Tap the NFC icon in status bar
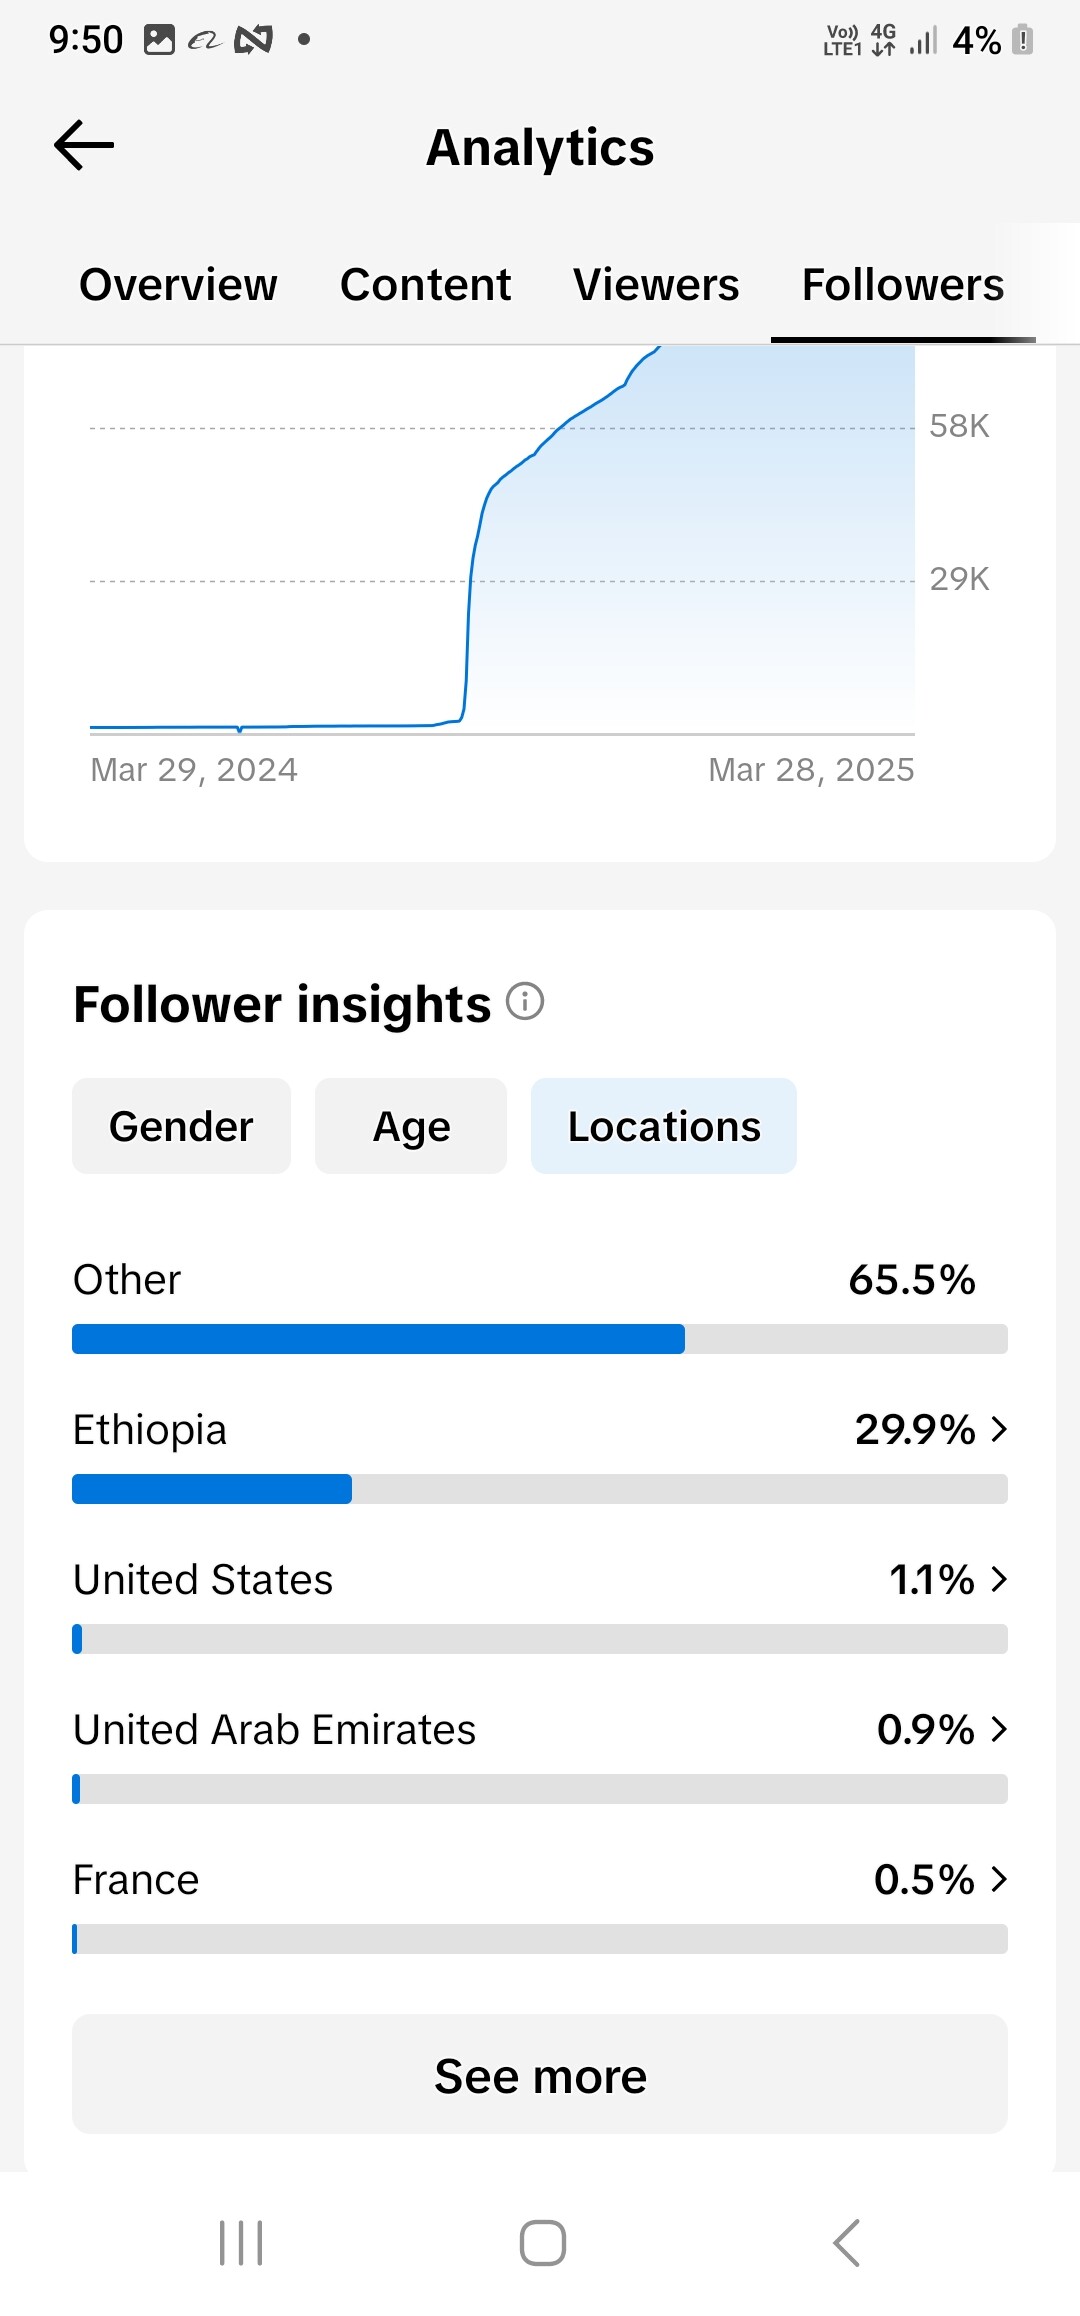 point(253,40)
